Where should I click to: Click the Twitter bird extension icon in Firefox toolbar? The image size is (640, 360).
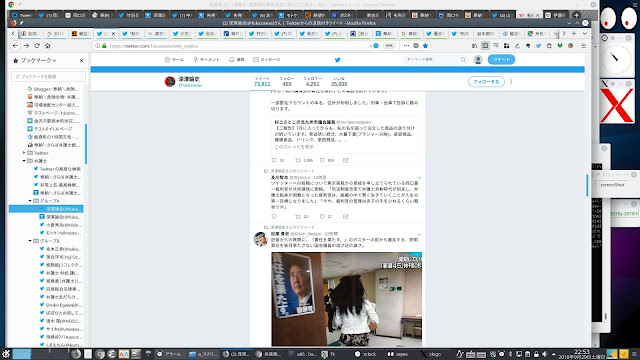coord(538,46)
